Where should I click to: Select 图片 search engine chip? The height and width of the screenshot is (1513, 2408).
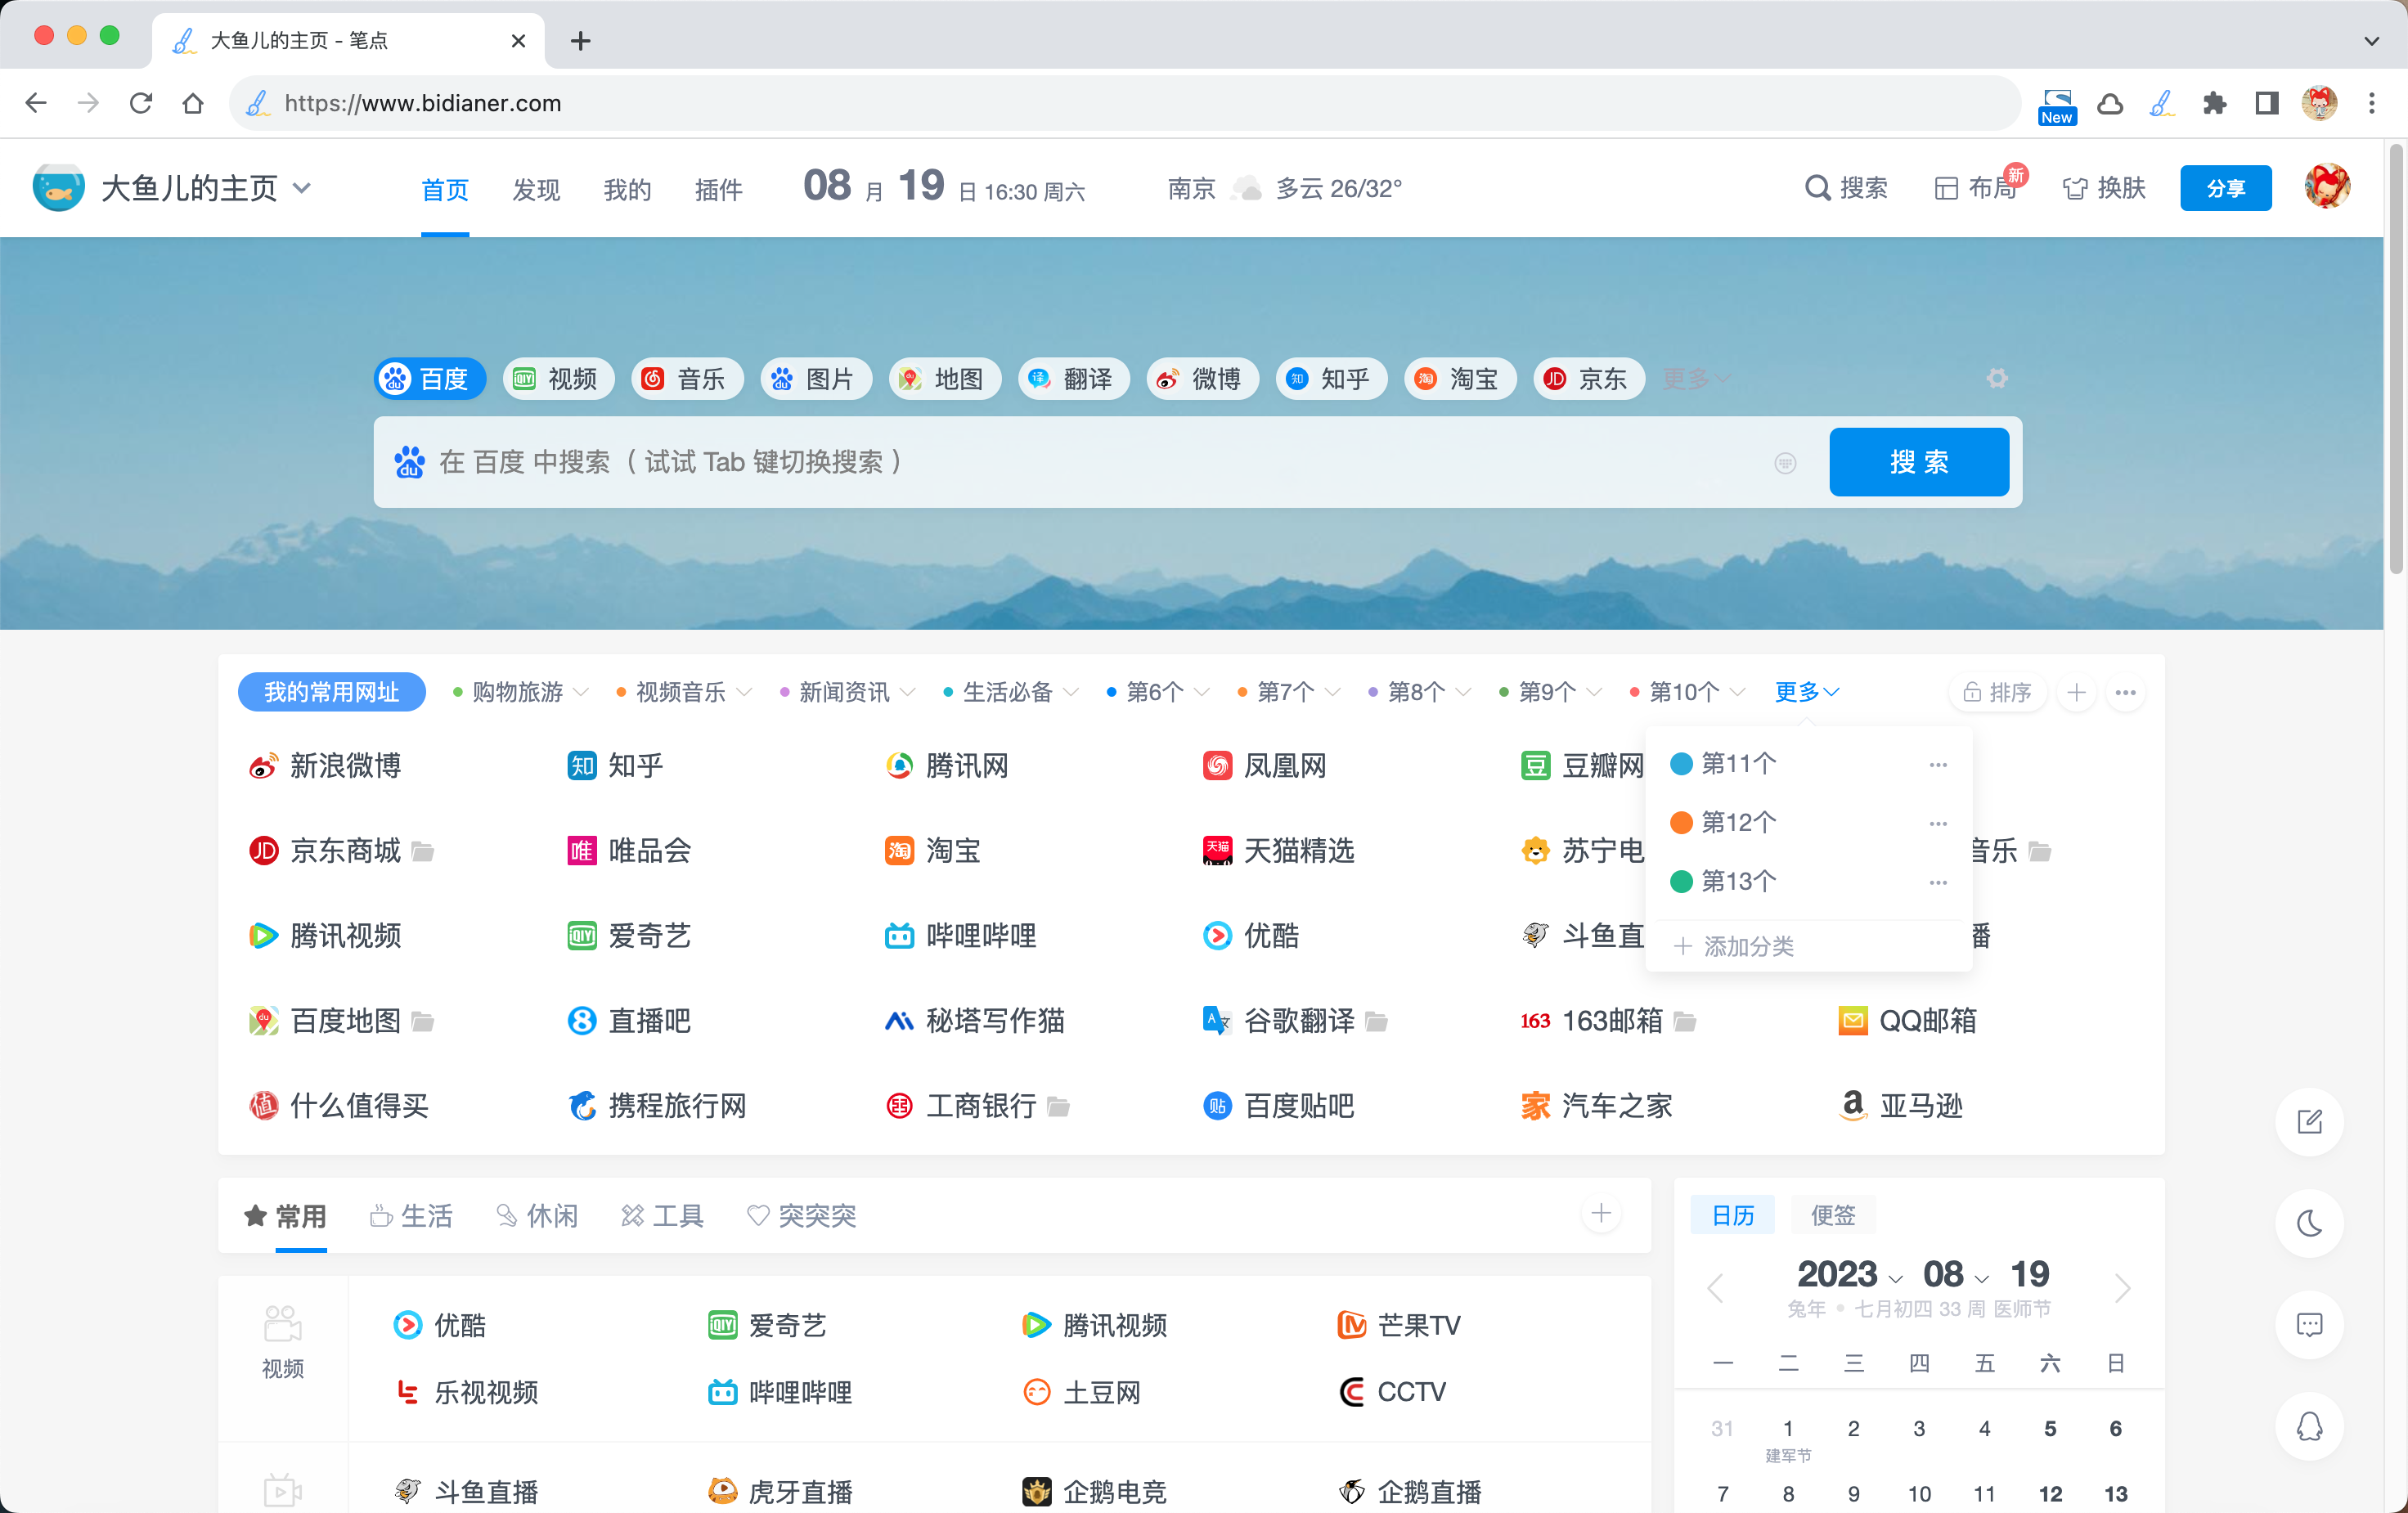[x=816, y=379]
